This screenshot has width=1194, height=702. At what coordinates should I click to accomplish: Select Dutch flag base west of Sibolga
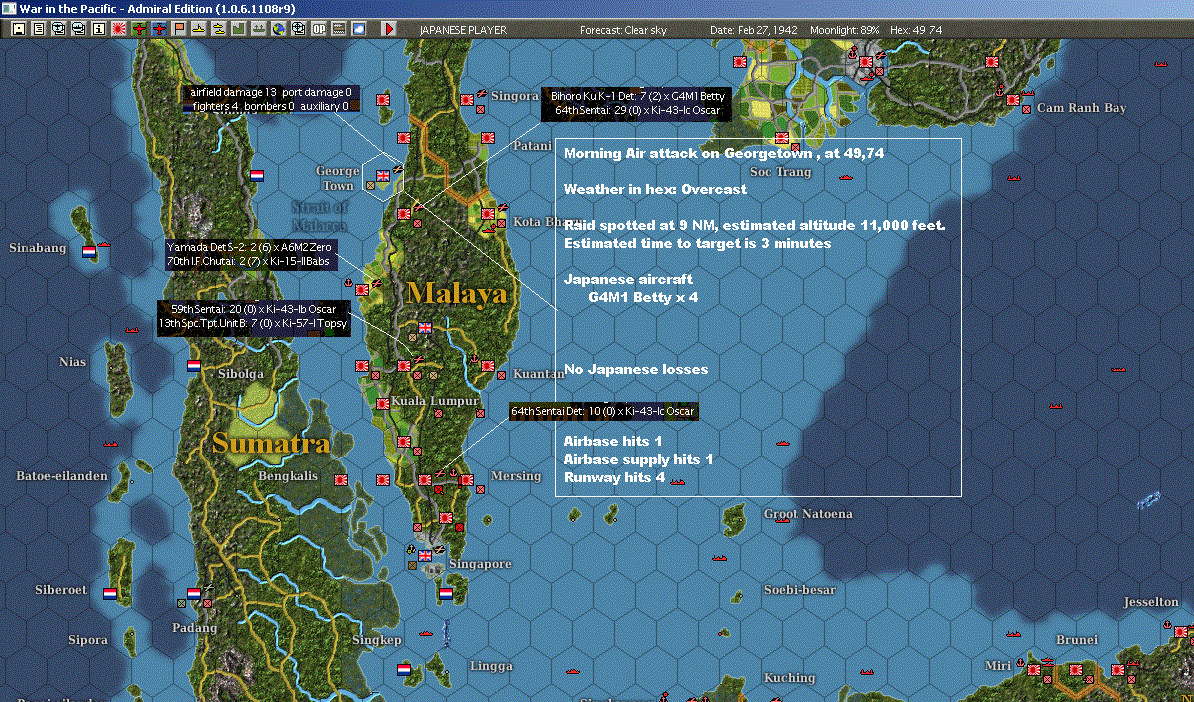click(193, 365)
